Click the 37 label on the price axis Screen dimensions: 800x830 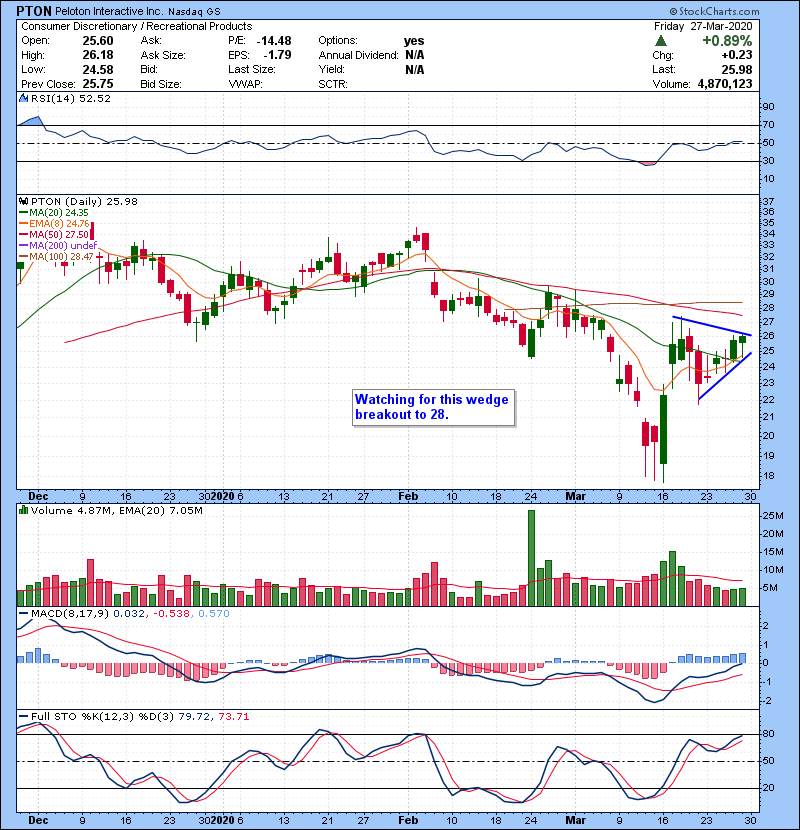768,201
